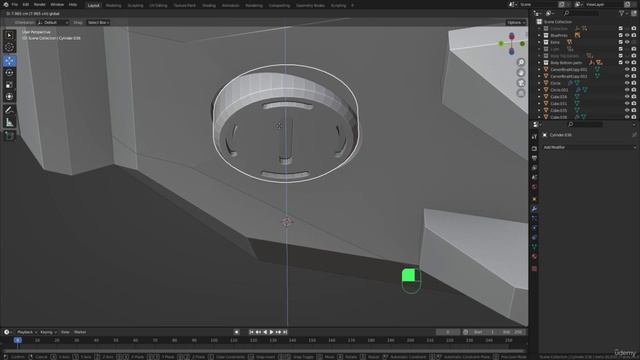Open the Render menu
640x360 pixels.
[x=40, y=4]
